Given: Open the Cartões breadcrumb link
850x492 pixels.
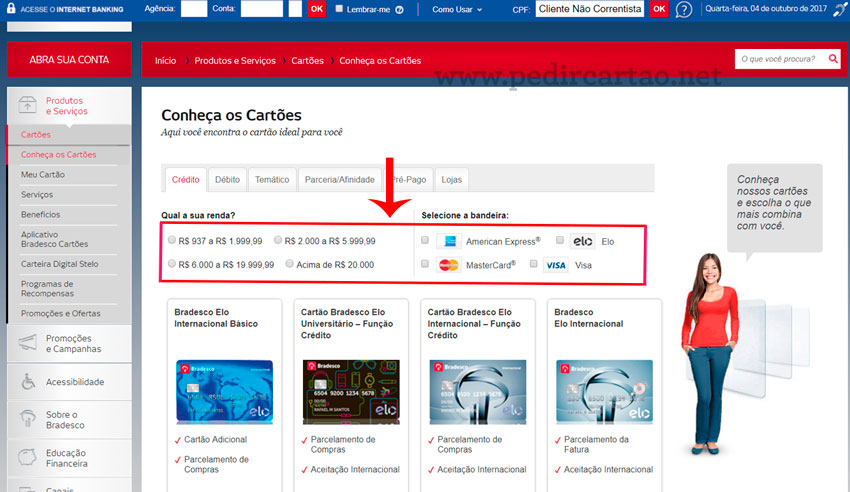Looking at the screenshot, I should click(307, 61).
